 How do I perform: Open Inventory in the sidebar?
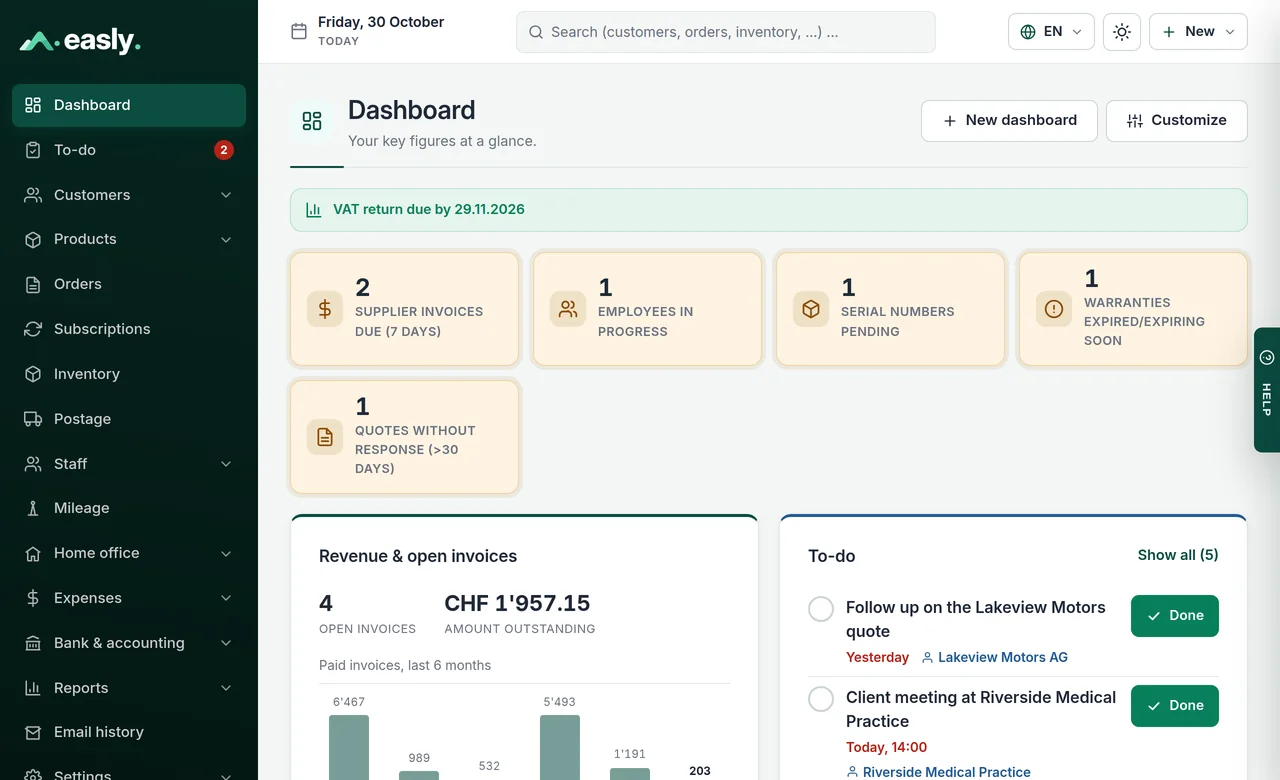tap(129, 374)
